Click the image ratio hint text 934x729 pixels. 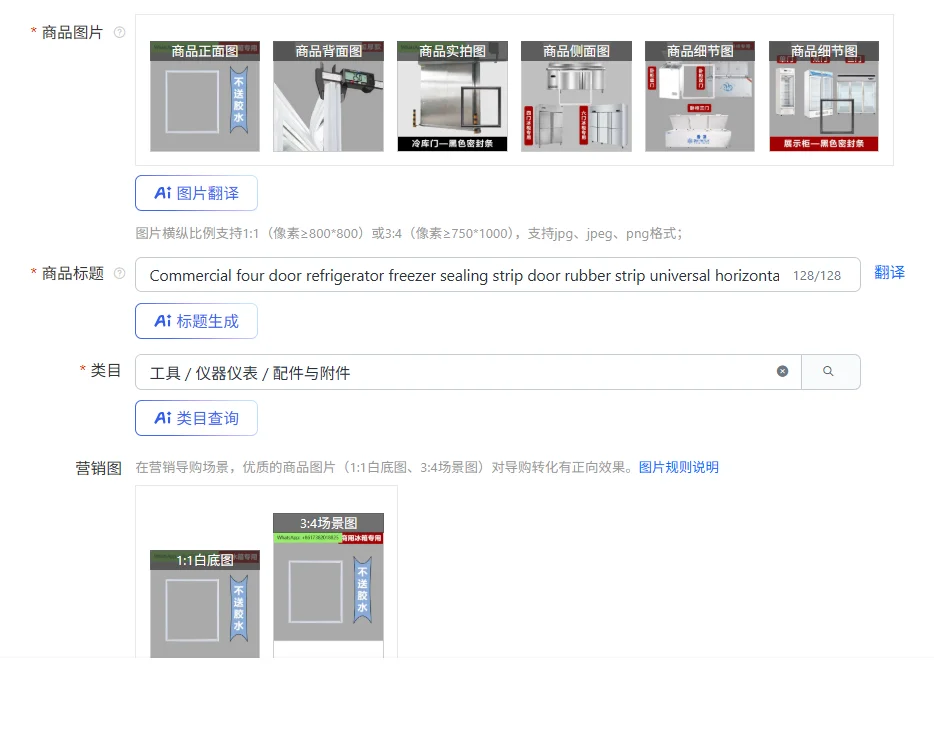(x=409, y=233)
